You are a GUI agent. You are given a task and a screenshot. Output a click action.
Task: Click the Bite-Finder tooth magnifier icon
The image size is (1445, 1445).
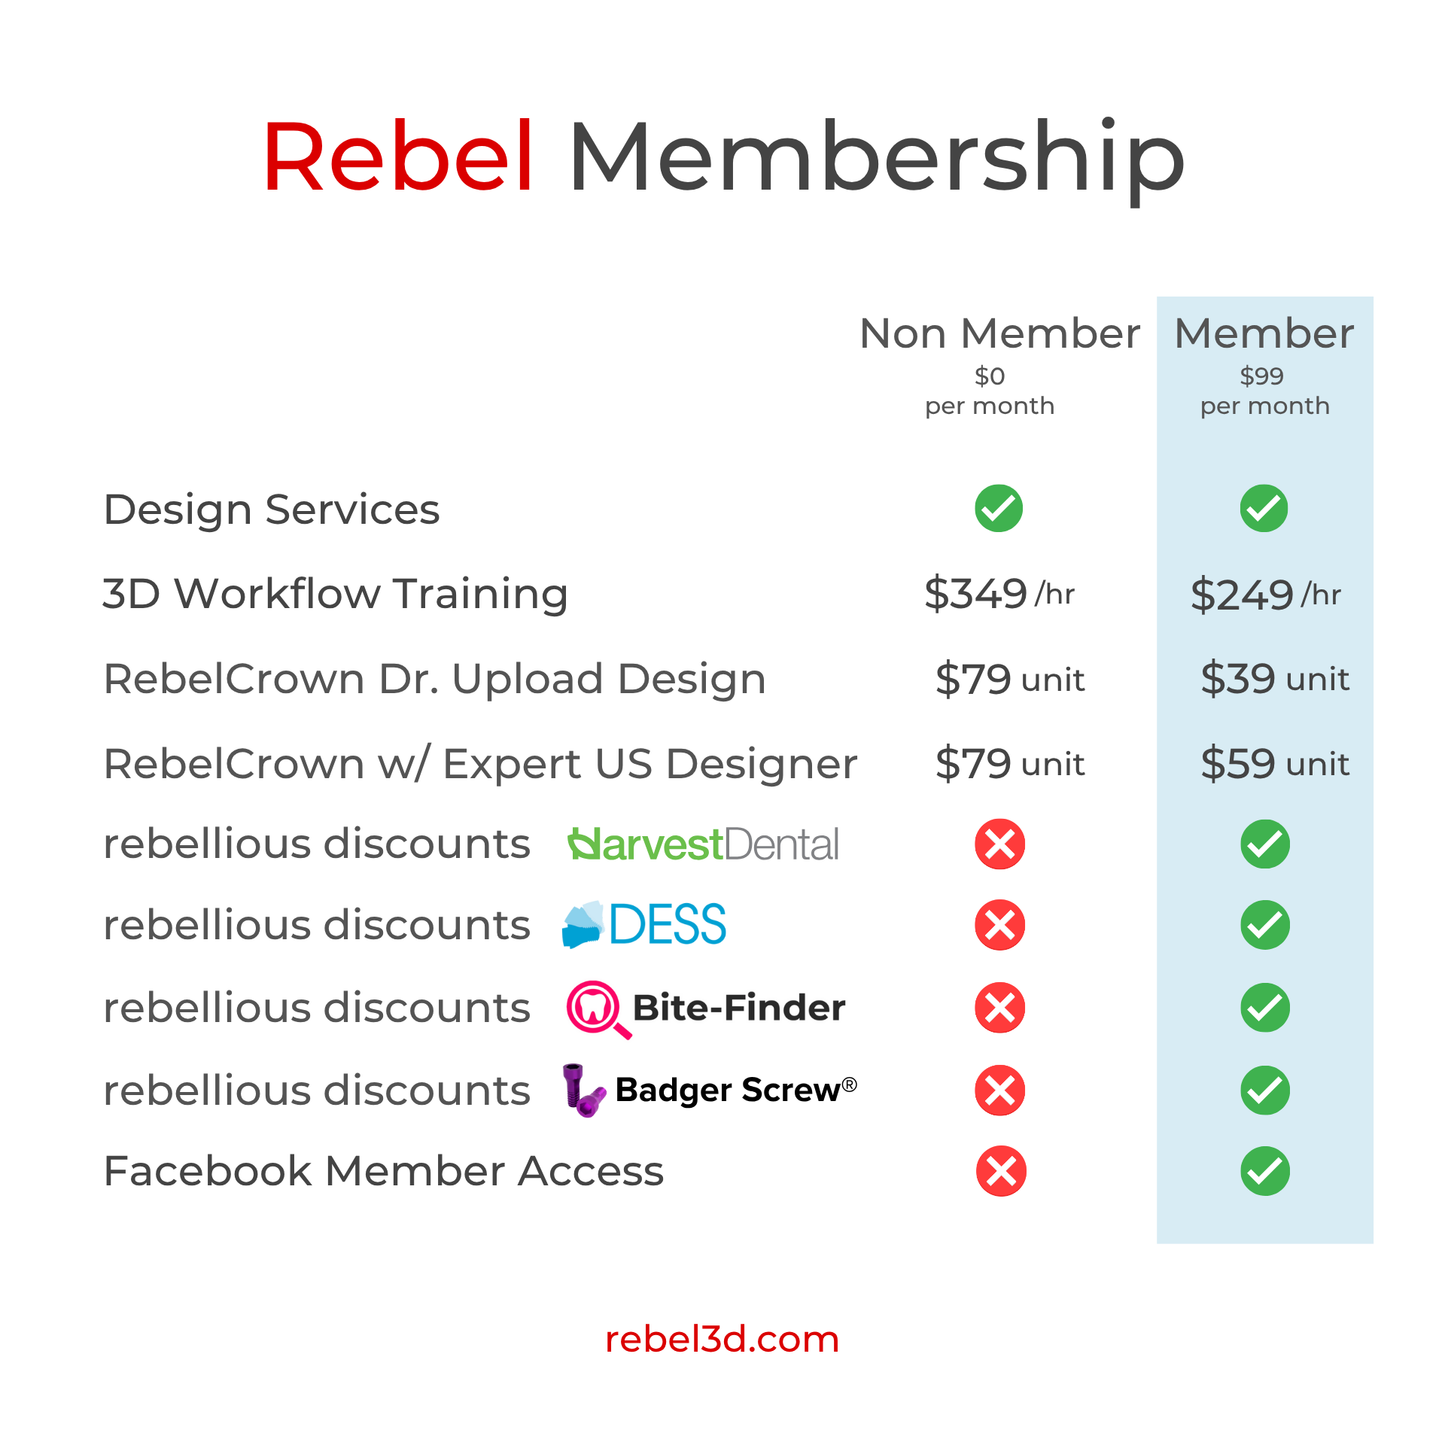[x=597, y=1008]
